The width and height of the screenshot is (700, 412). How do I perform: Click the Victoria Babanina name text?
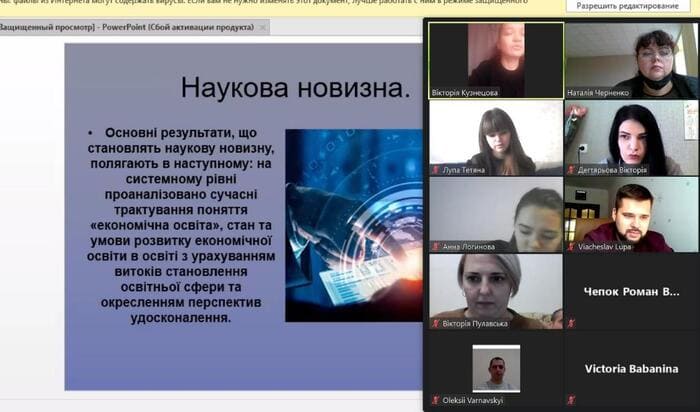click(631, 369)
